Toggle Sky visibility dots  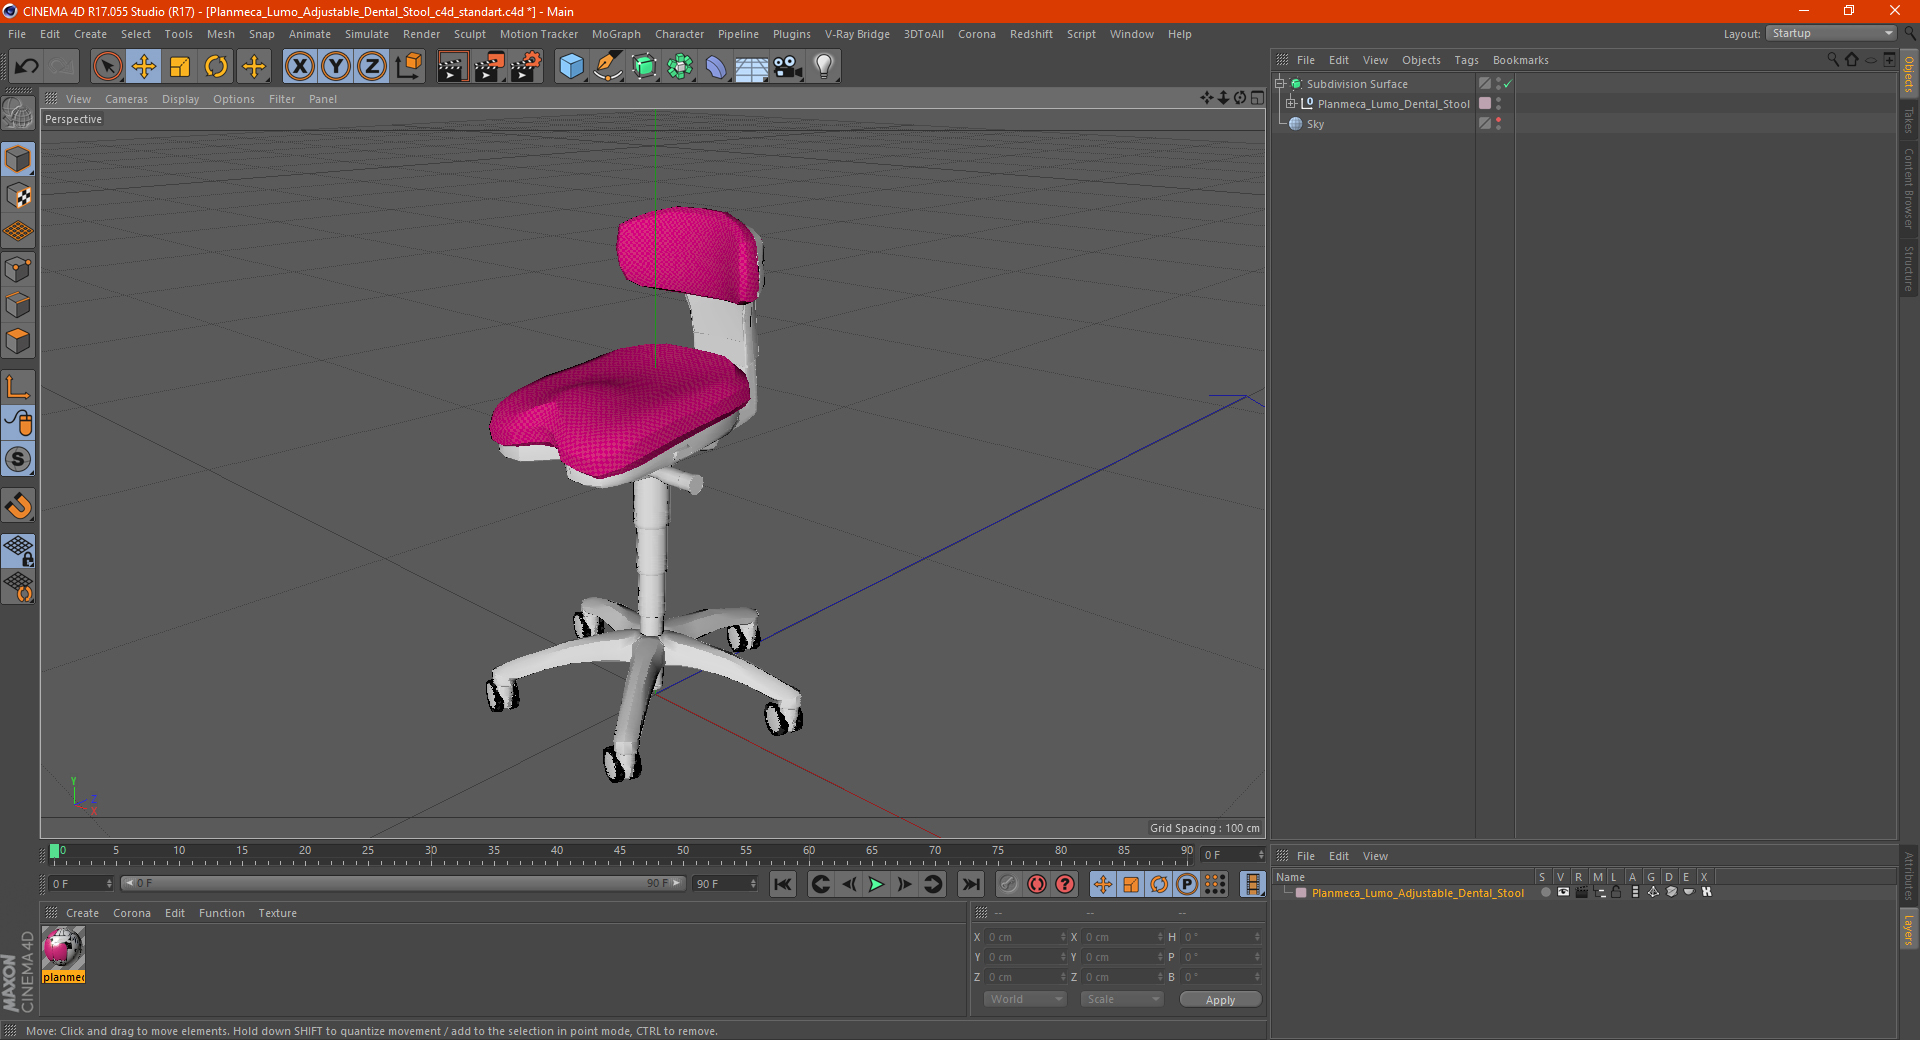[x=1498, y=124]
